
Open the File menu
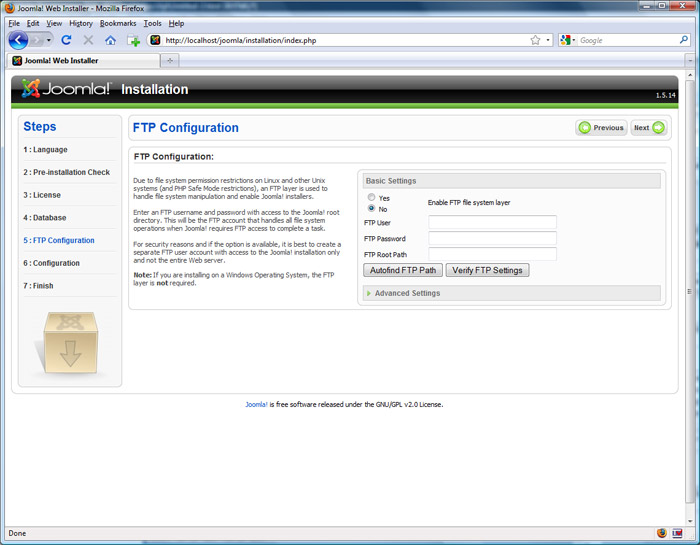coord(14,23)
